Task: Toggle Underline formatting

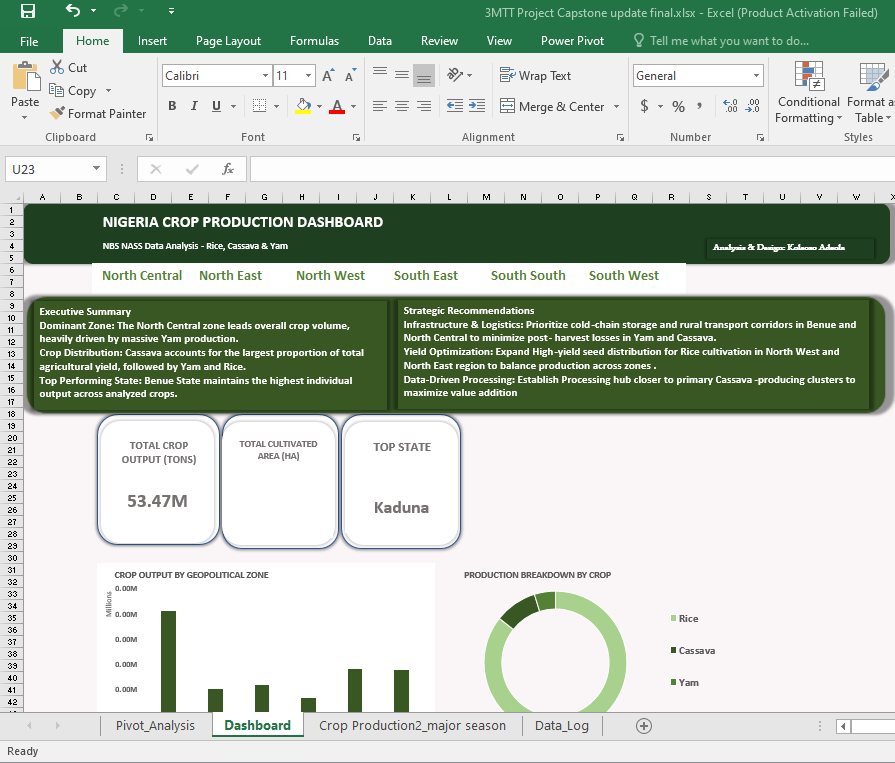Action: 216,106
